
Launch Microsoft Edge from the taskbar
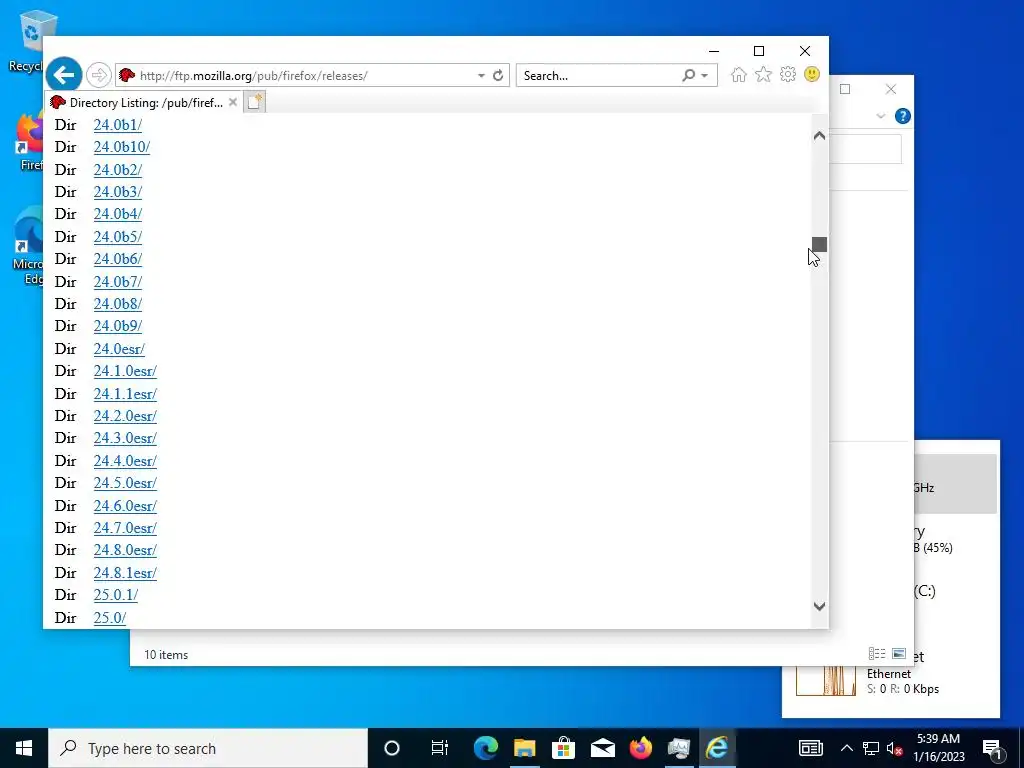pyautogui.click(x=486, y=748)
